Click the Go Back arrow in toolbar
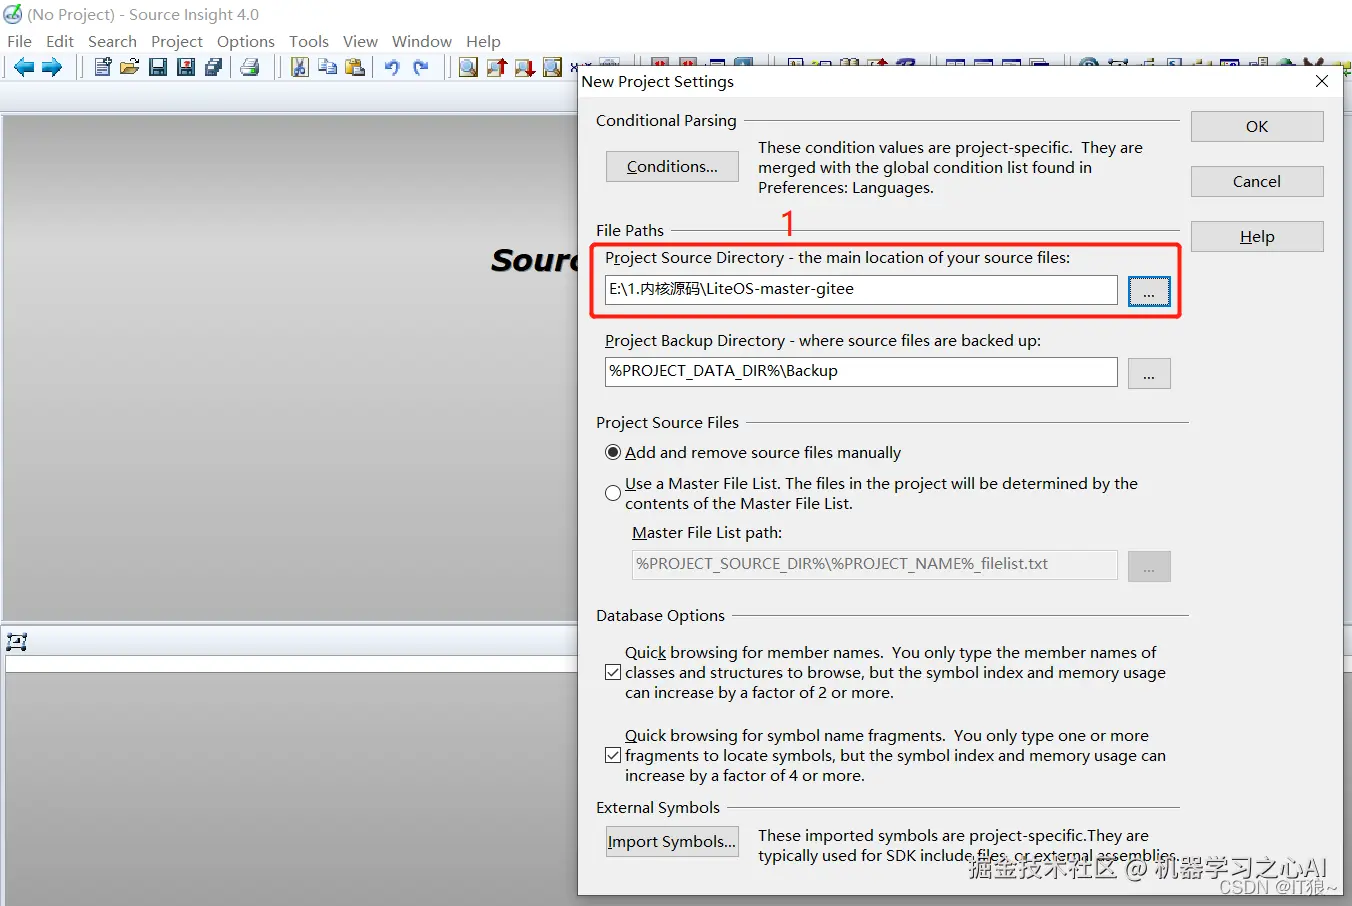Screen dimensions: 1352x906 (24, 67)
